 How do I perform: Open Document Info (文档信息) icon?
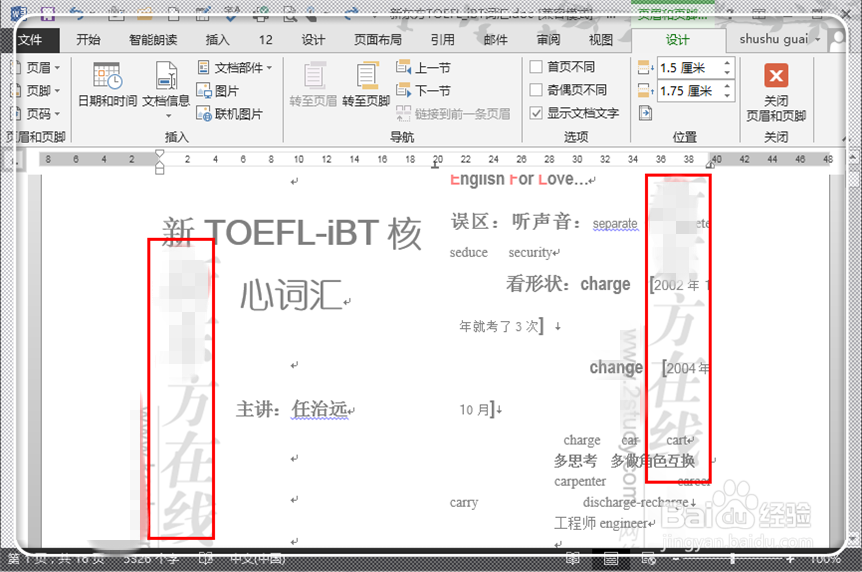[x=166, y=76]
